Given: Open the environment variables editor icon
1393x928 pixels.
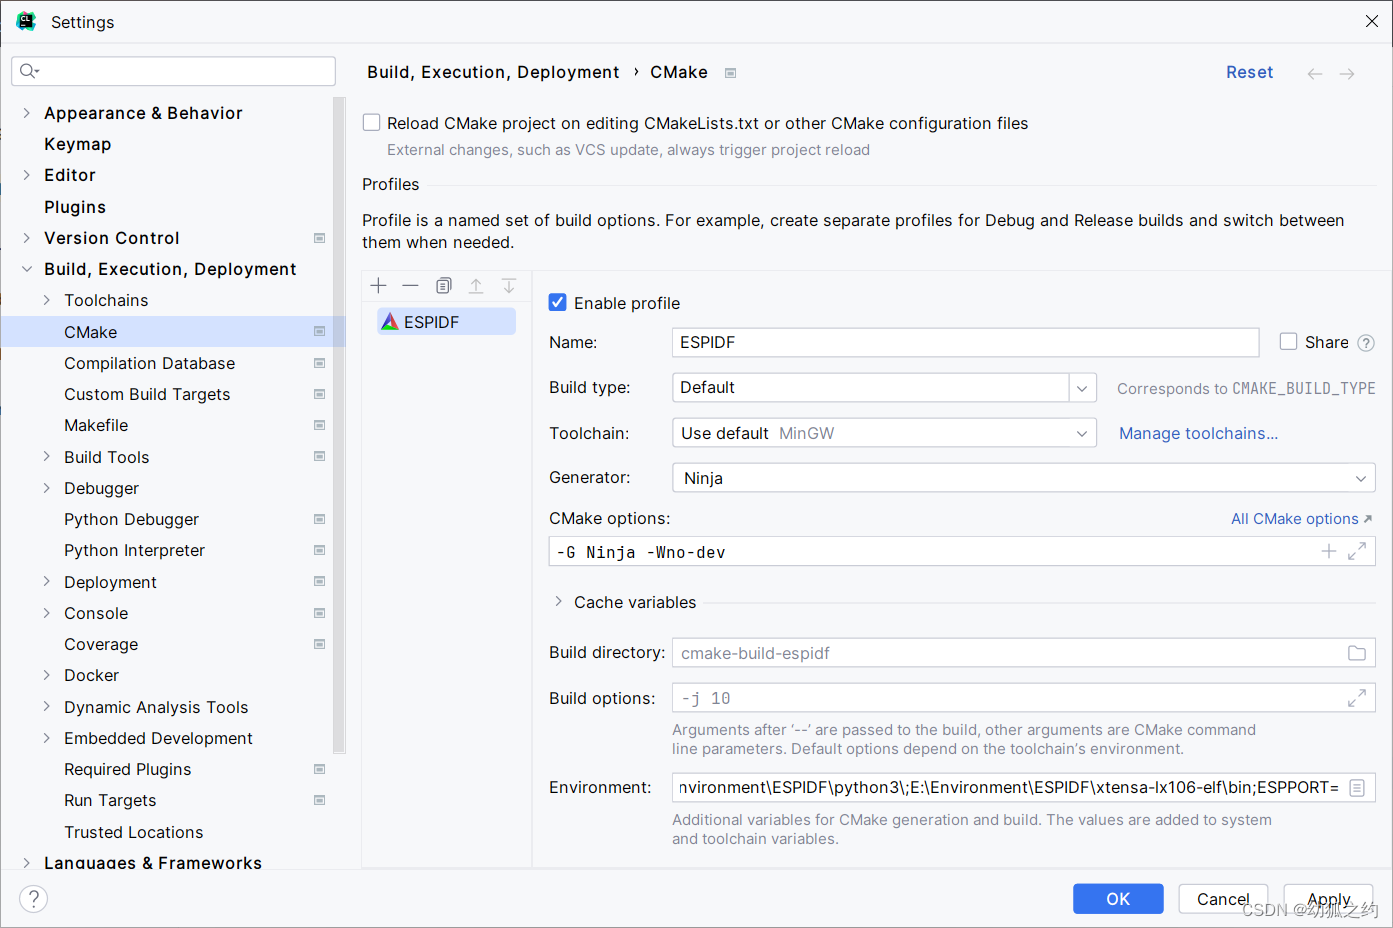Looking at the screenshot, I should [x=1357, y=788].
